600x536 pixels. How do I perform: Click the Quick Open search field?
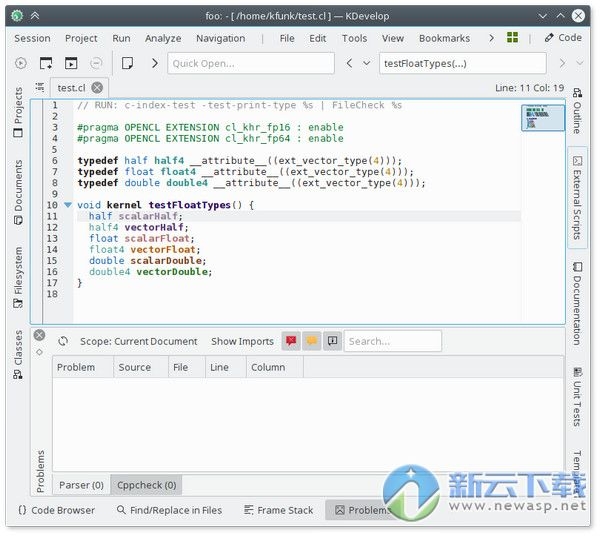250,63
